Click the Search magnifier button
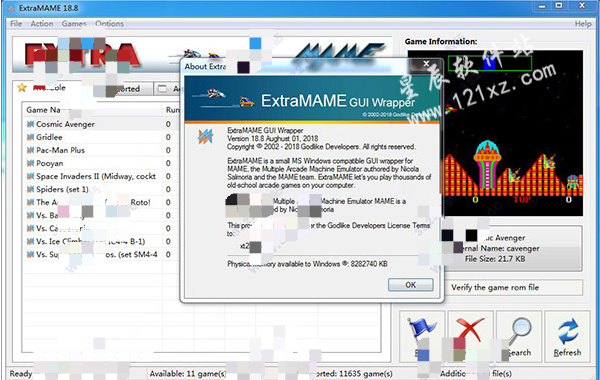The height and width of the screenshot is (380, 600). point(519,337)
